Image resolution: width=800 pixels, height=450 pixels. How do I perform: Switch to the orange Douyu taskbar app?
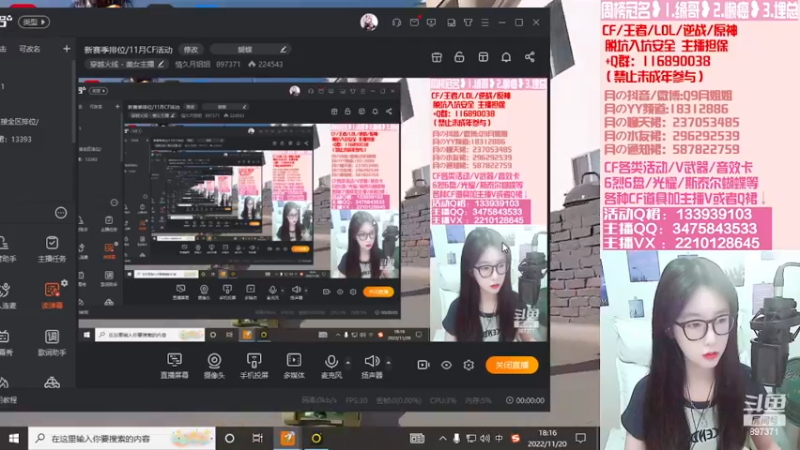[287, 438]
